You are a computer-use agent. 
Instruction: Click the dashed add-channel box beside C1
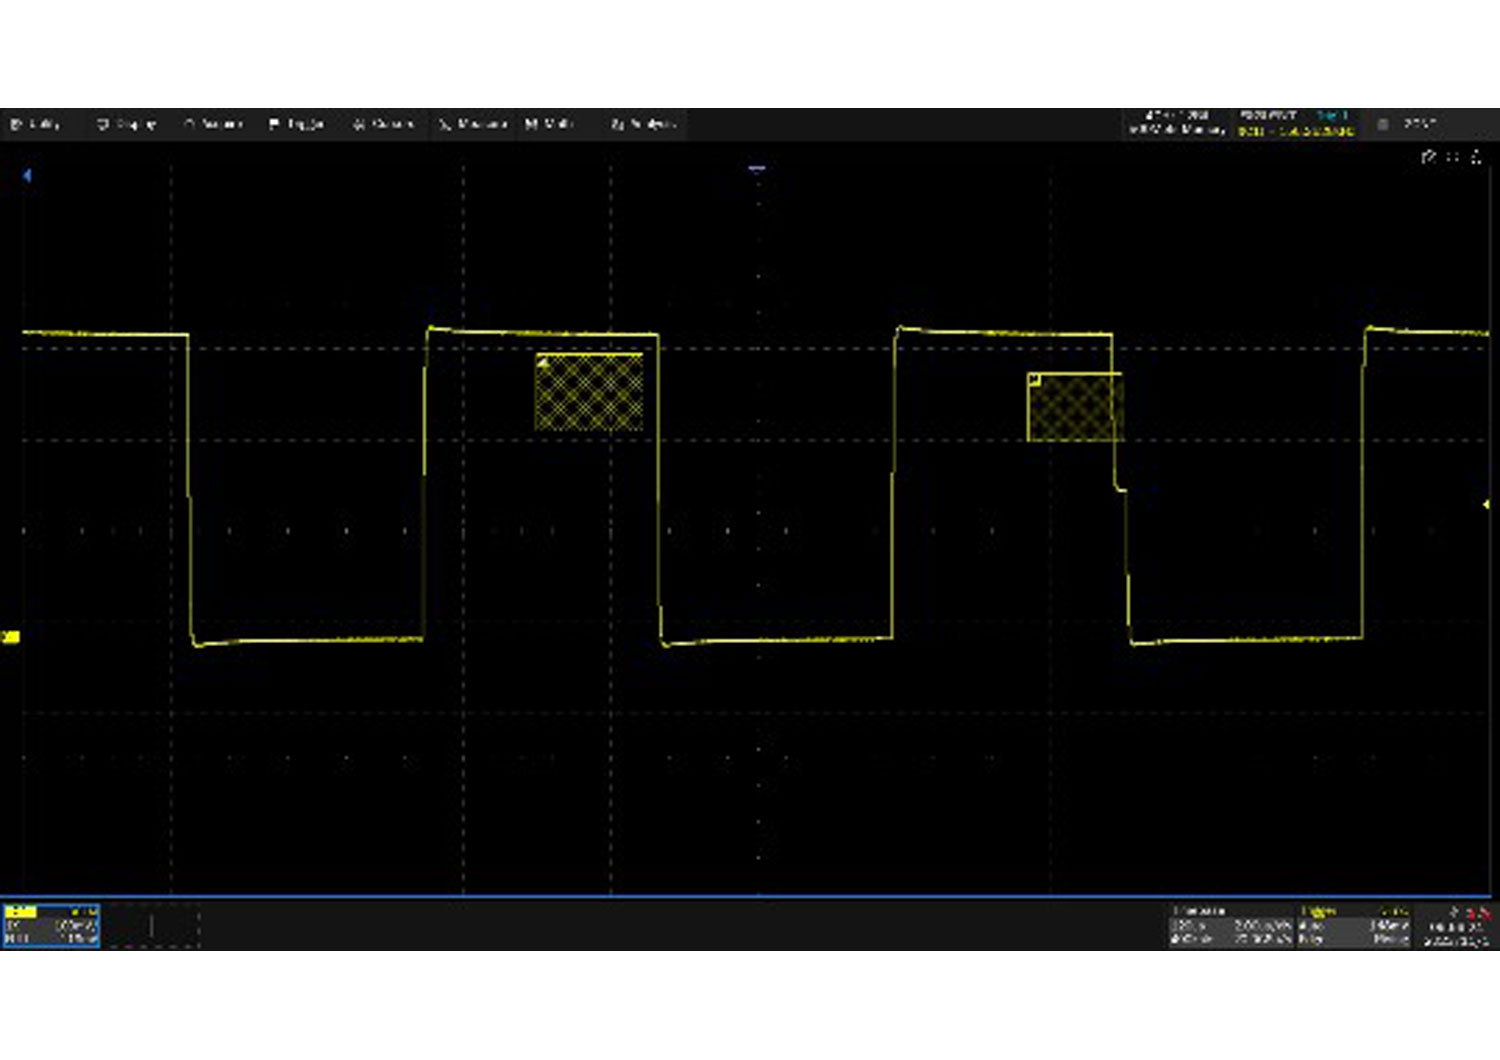[x=151, y=925]
